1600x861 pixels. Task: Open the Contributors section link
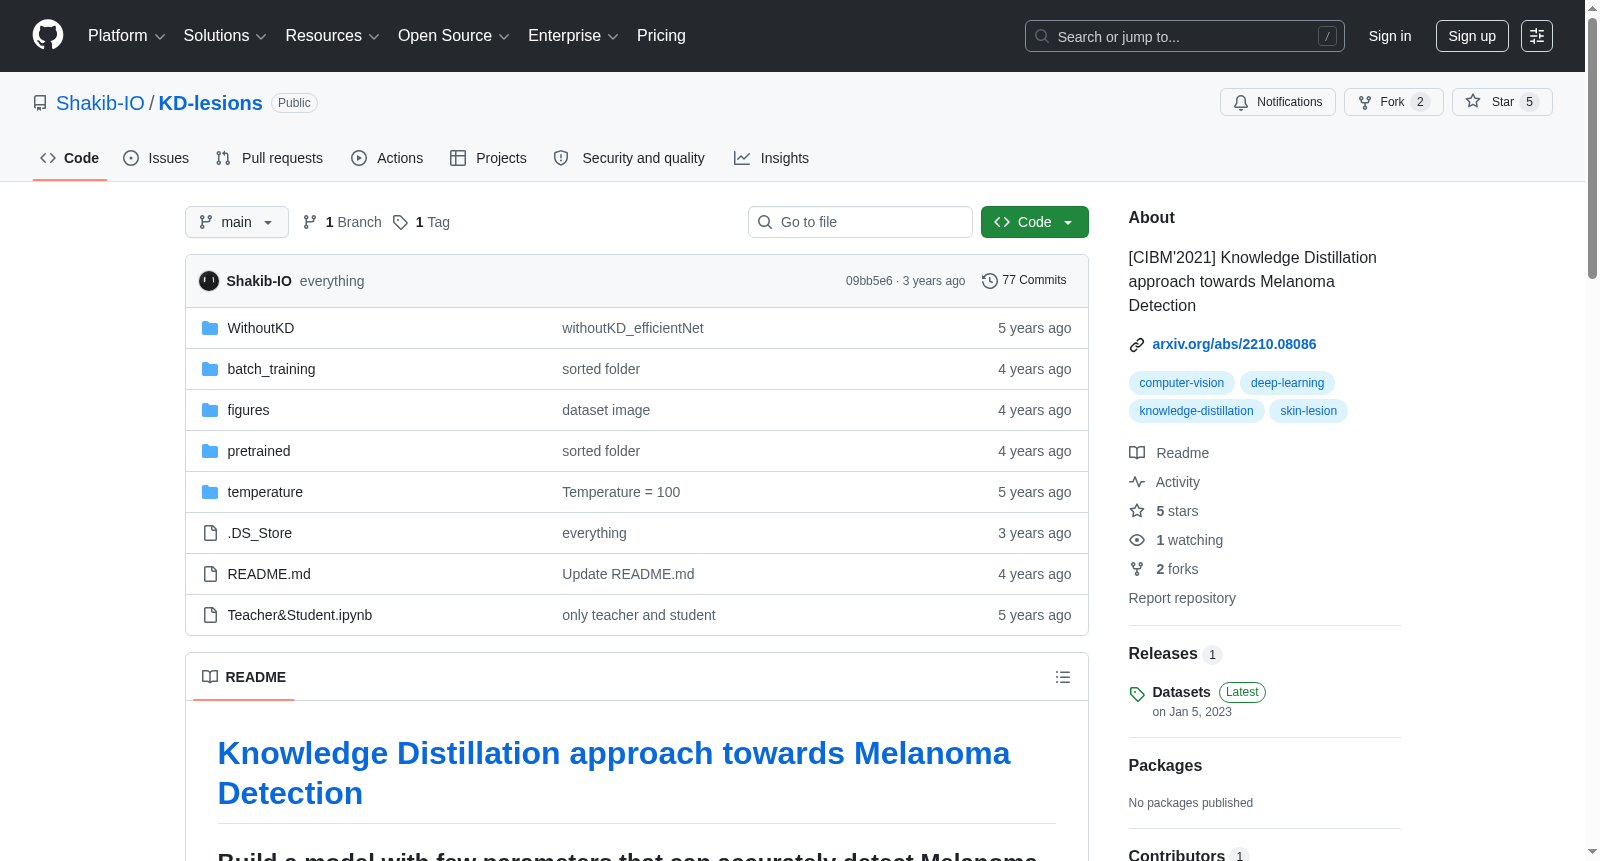[x=1188, y=855]
